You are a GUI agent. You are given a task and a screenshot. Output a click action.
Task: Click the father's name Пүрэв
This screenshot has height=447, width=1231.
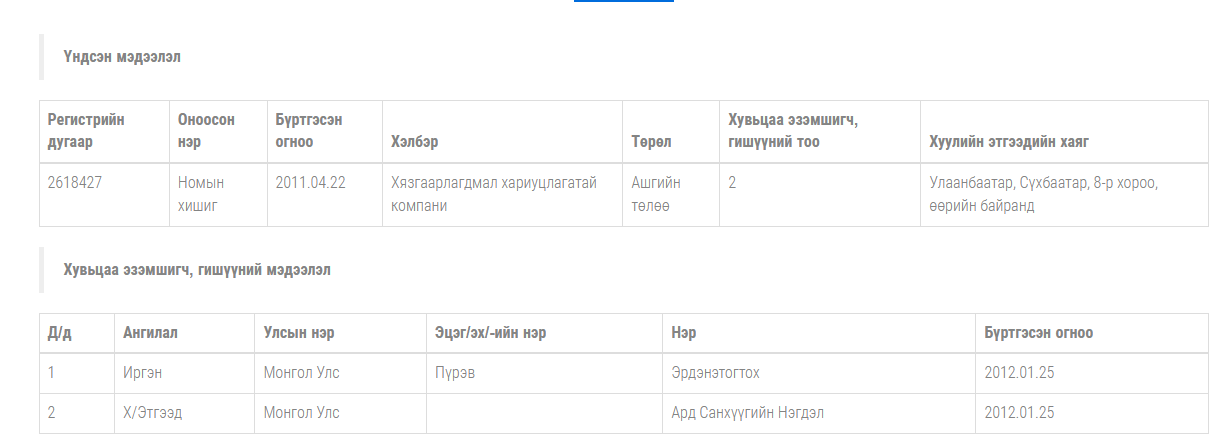455,373
